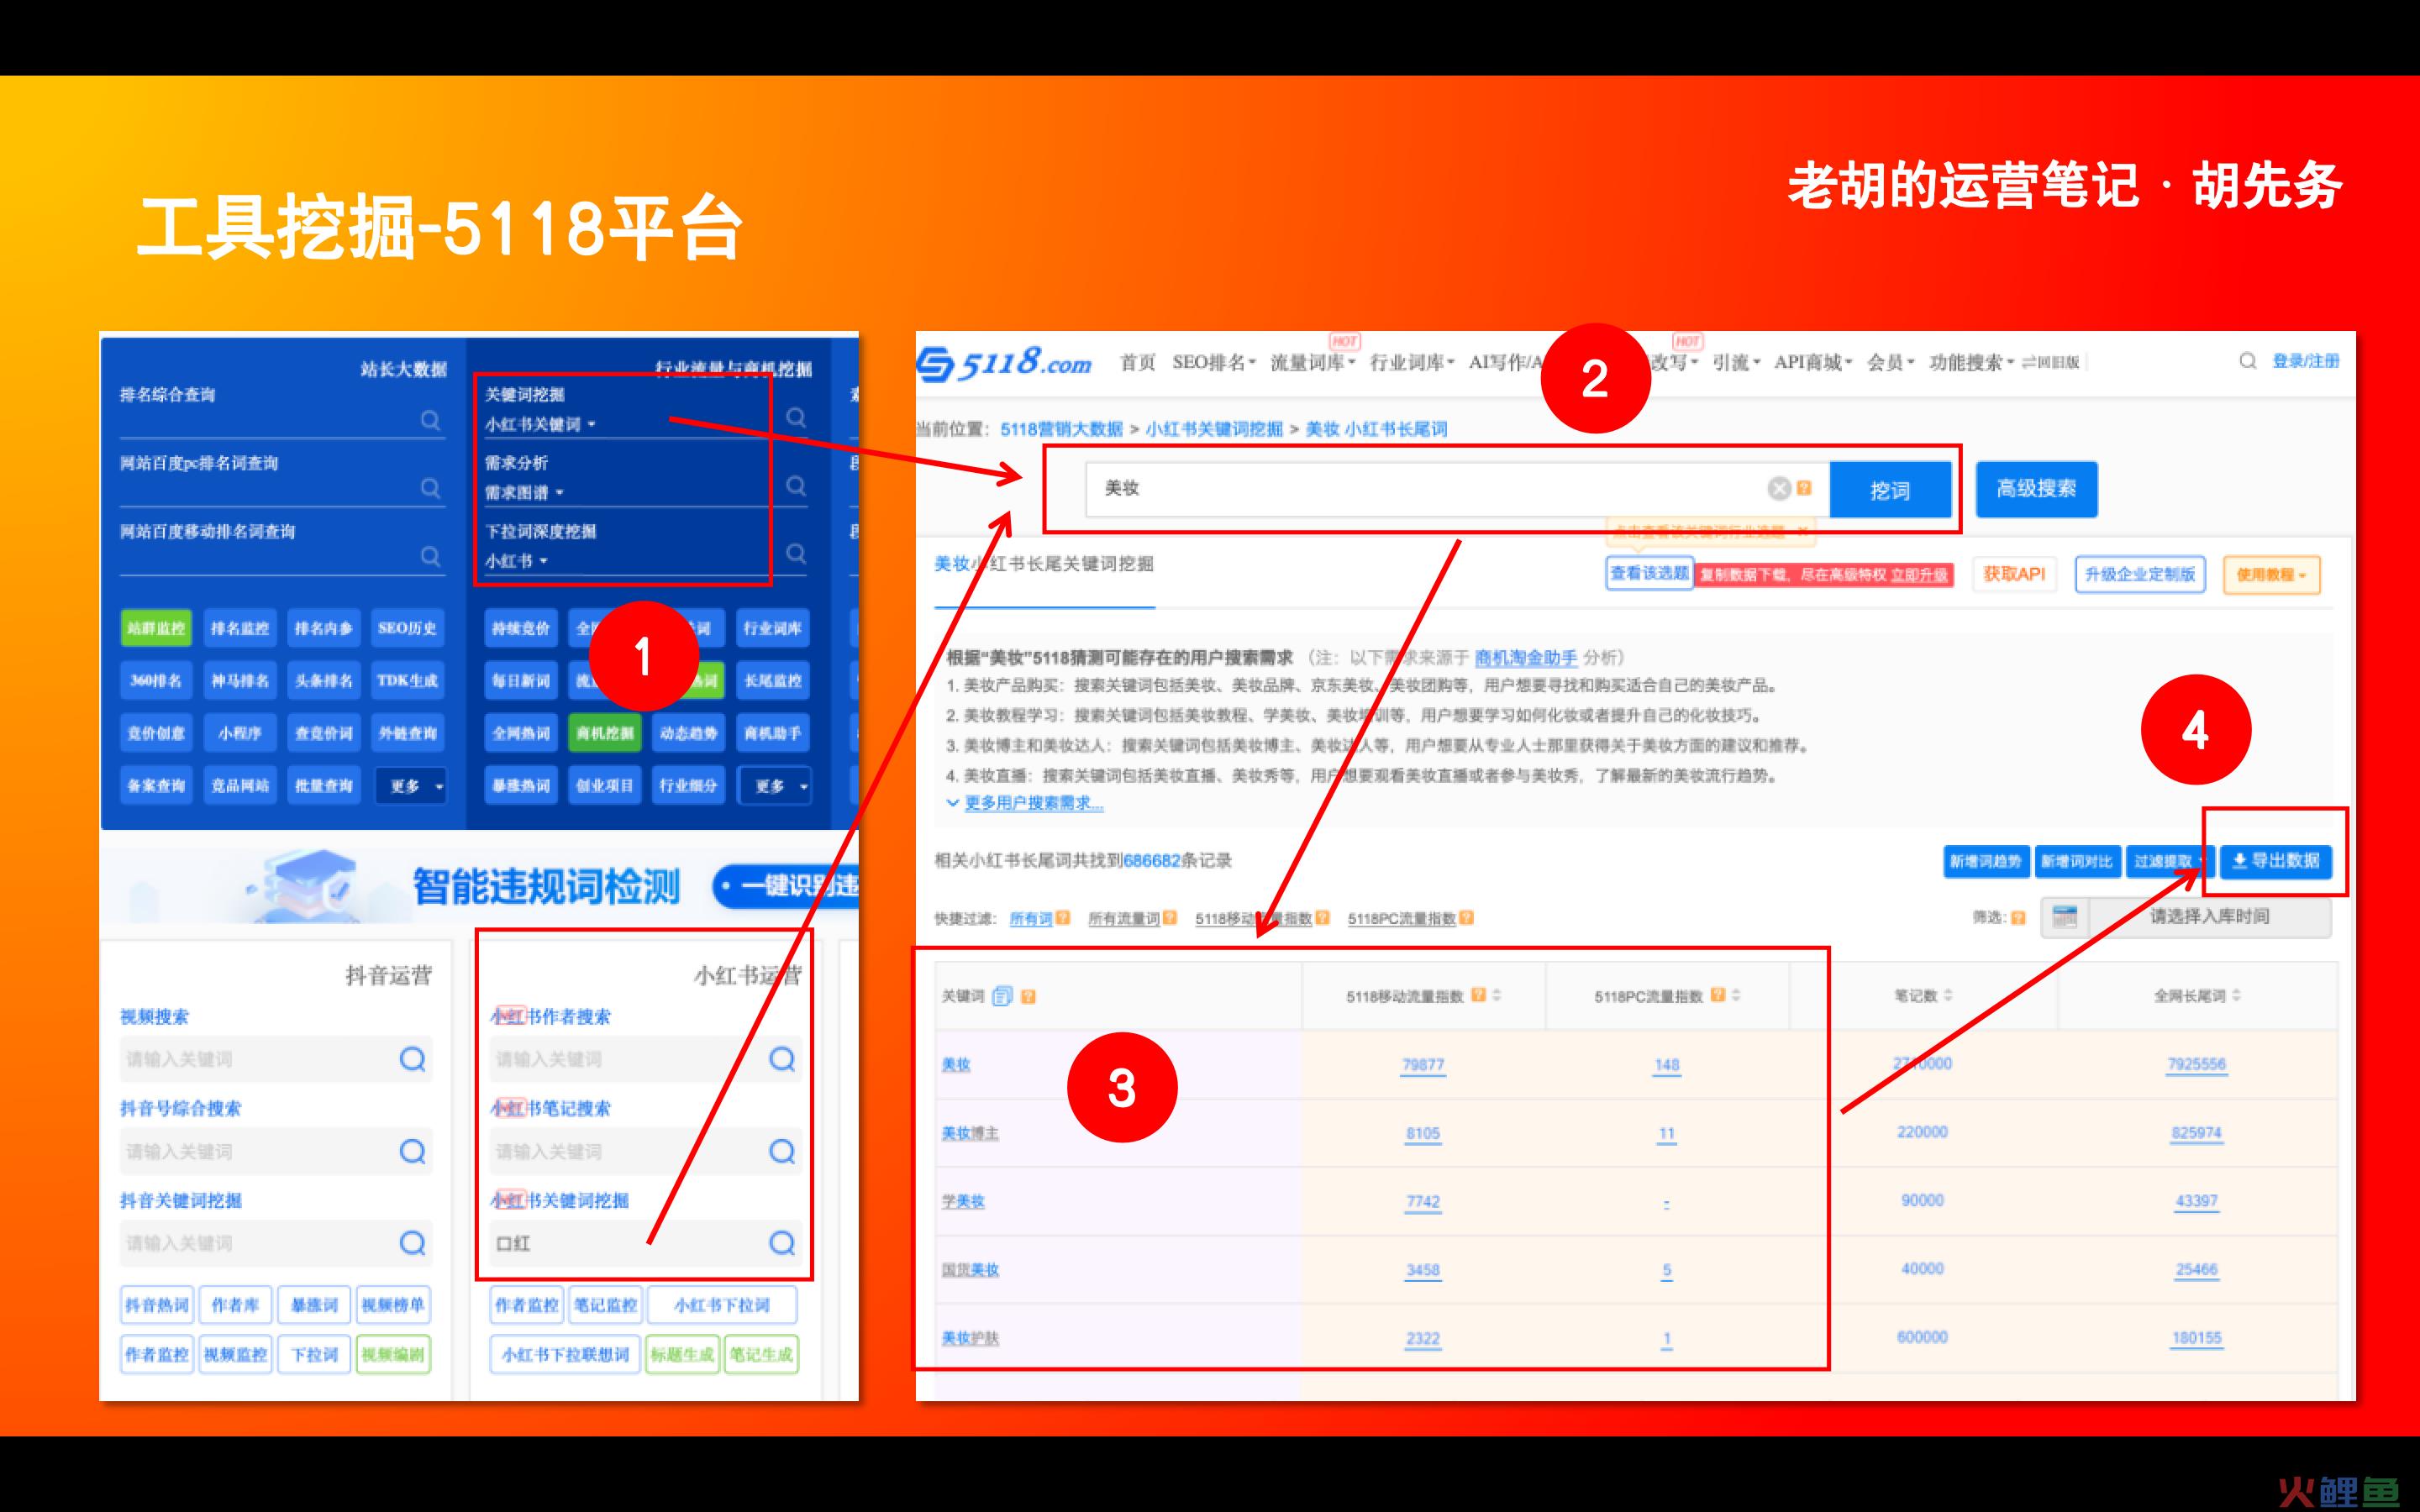Click search icon in 下拉词深度挖掘 row
This screenshot has height=1512, width=2420.
[796, 553]
